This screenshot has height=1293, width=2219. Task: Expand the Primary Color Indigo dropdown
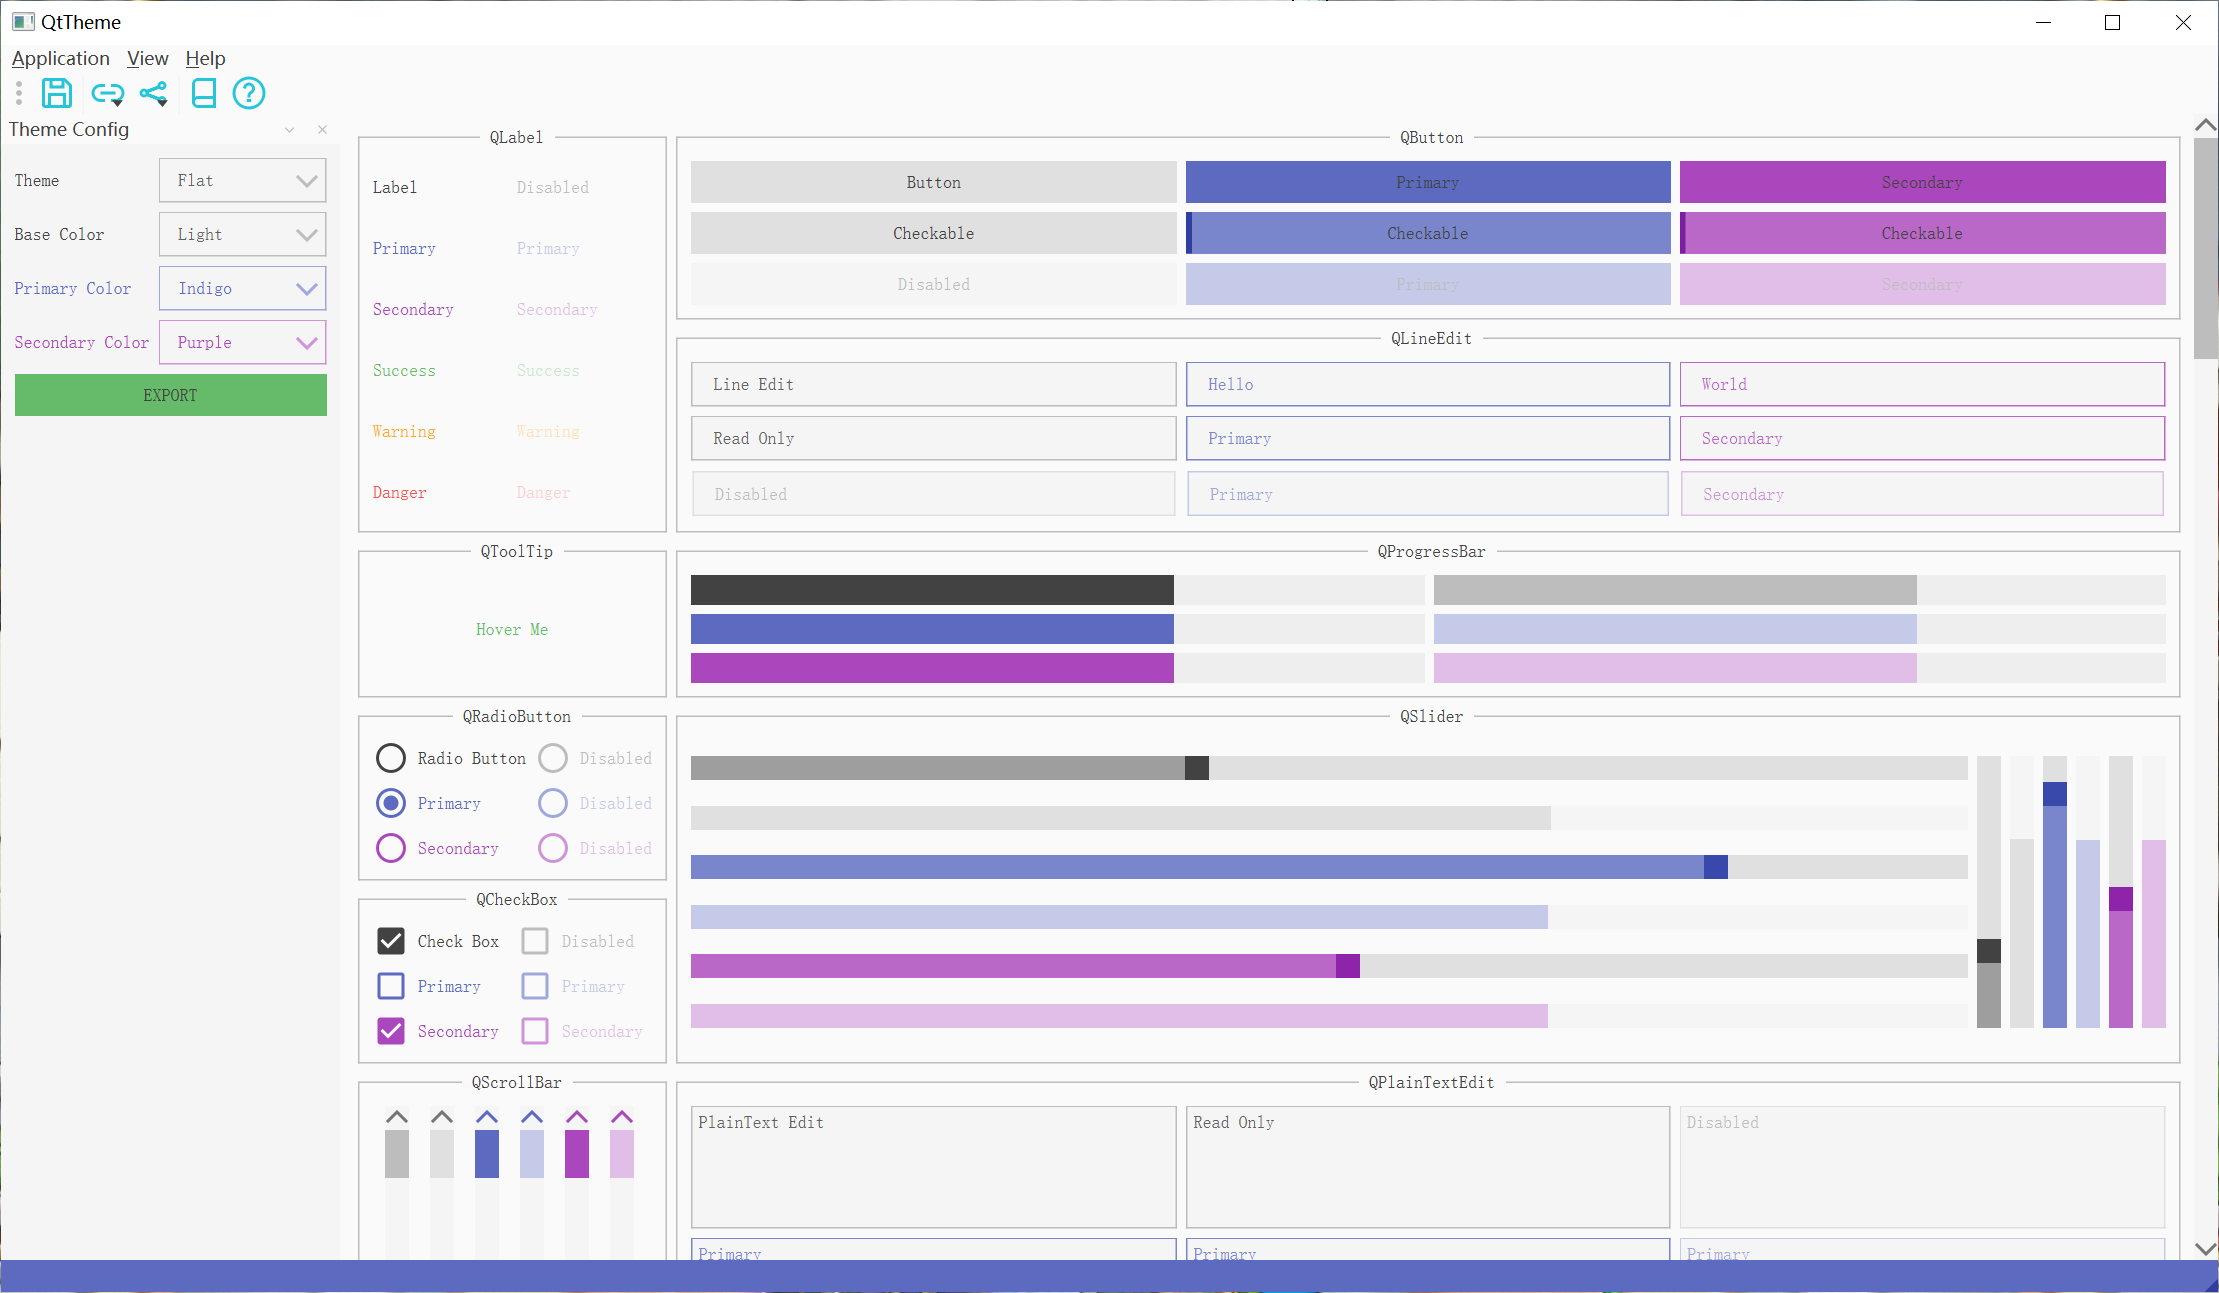click(243, 289)
